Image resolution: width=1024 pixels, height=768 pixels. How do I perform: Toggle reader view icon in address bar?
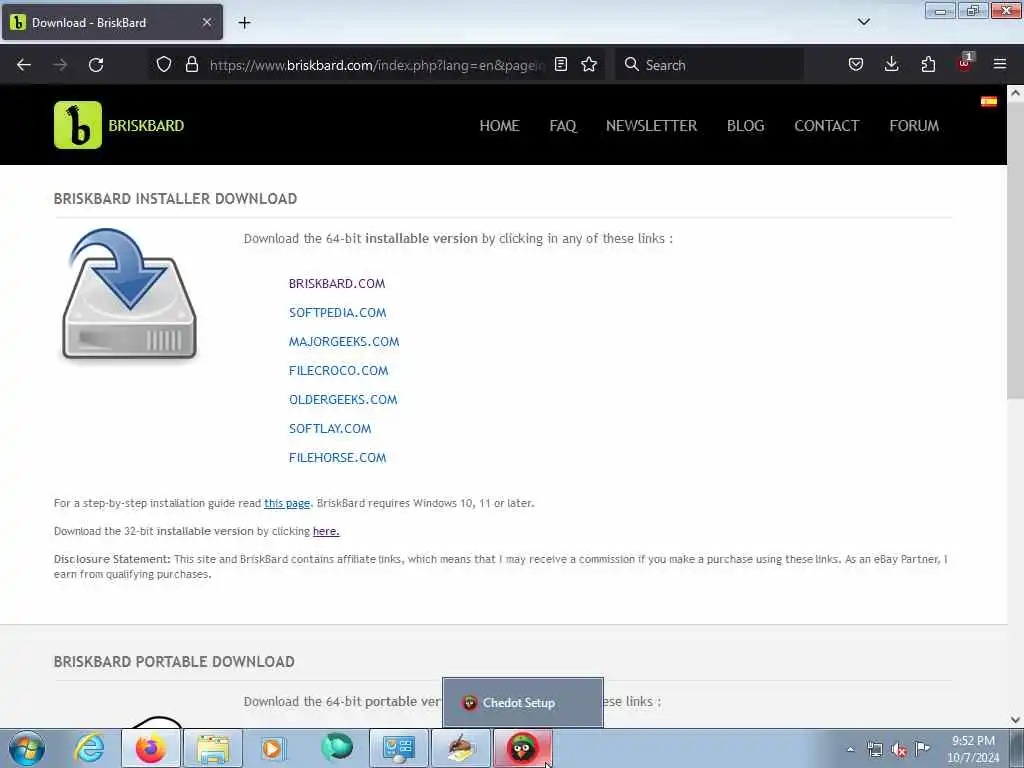coord(560,64)
